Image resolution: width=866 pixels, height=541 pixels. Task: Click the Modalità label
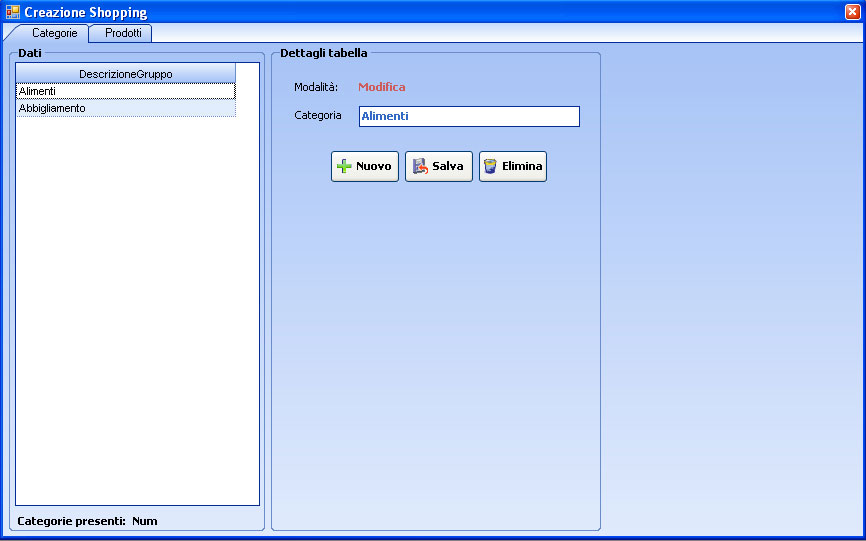[x=316, y=87]
